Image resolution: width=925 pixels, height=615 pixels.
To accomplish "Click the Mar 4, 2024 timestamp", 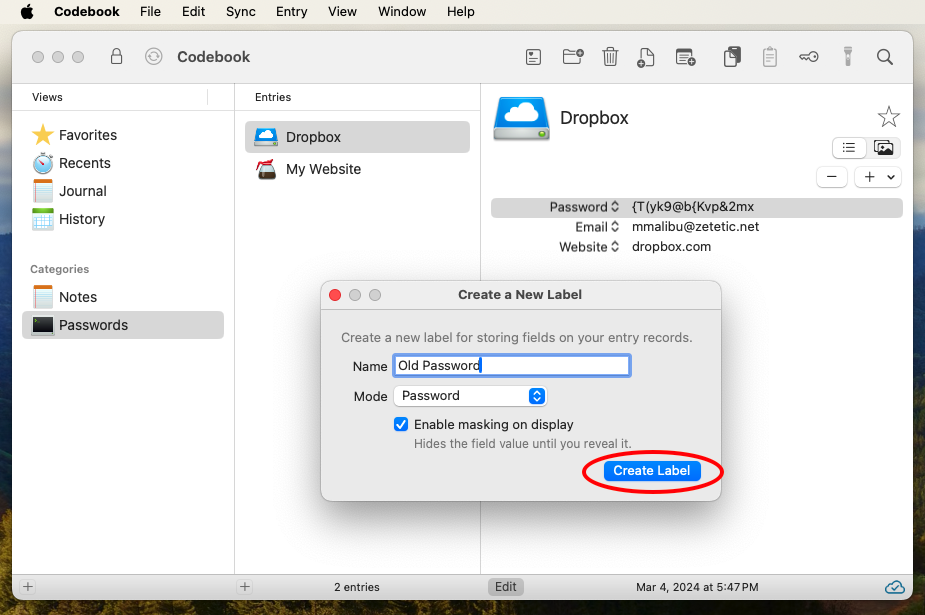I will click(697, 587).
